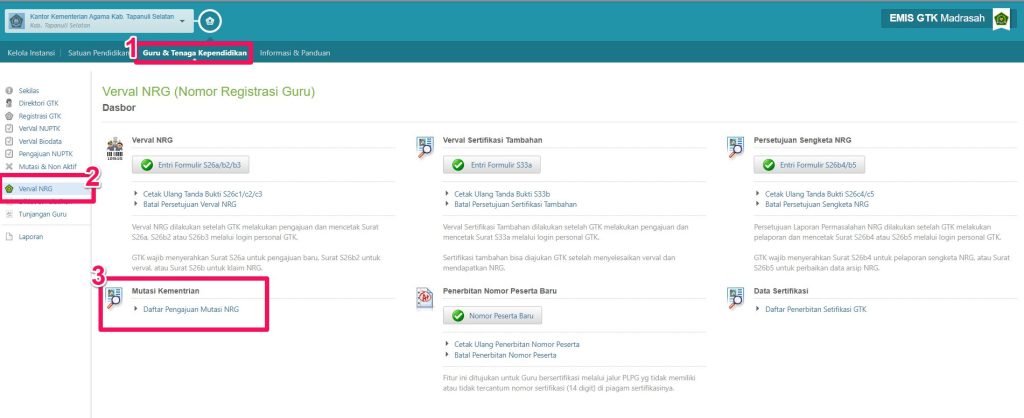Click the circular home icon in header
Image resolution: width=1024 pixels, height=418 pixels.
click(208, 20)
